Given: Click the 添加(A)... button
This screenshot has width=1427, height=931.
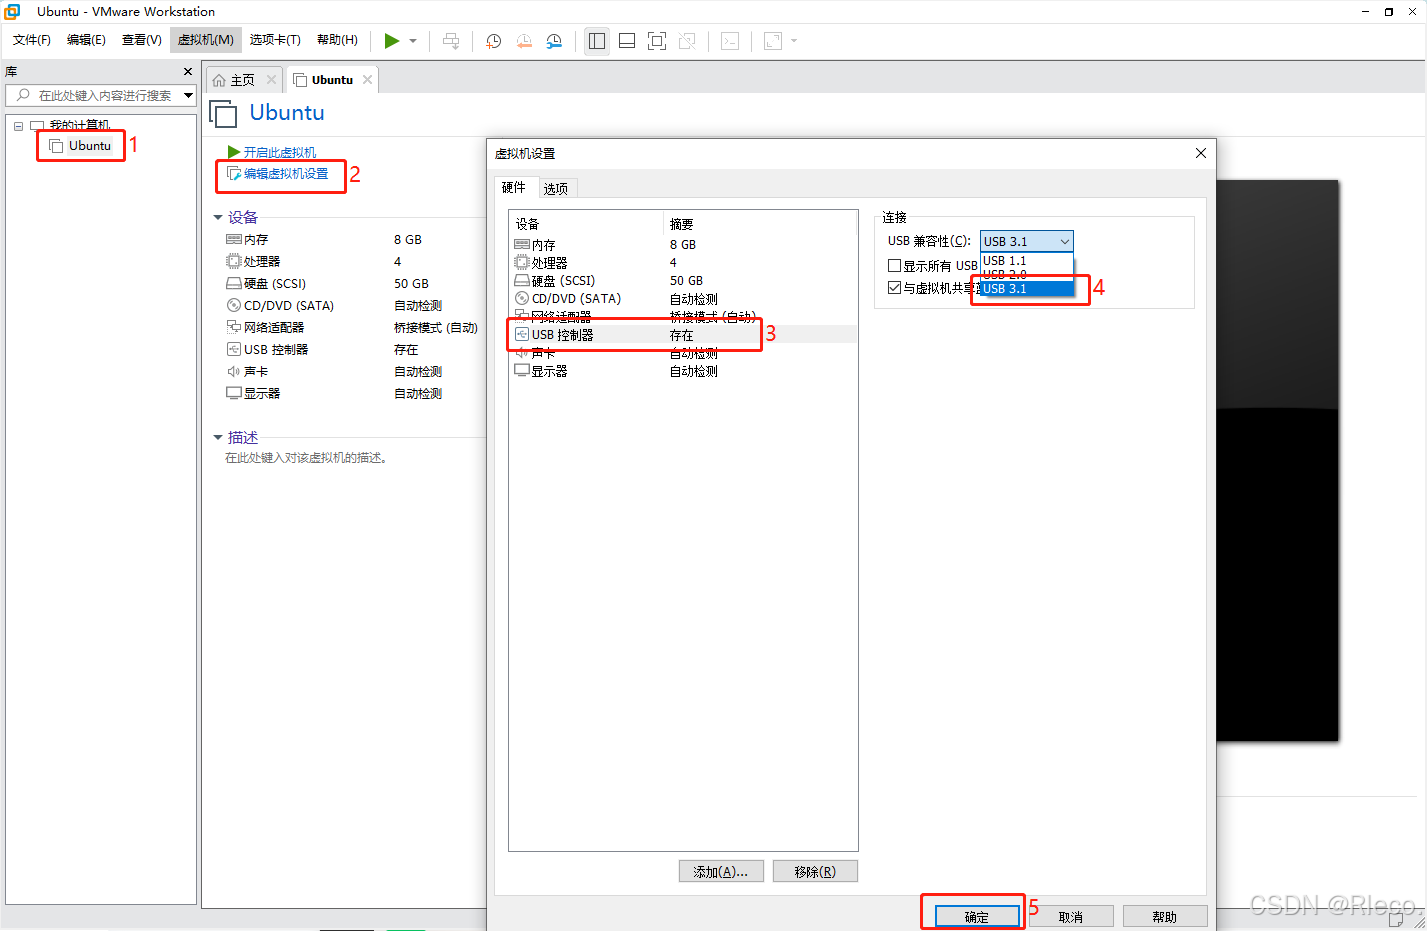Looking at the screenshot, I should point(721,872).
